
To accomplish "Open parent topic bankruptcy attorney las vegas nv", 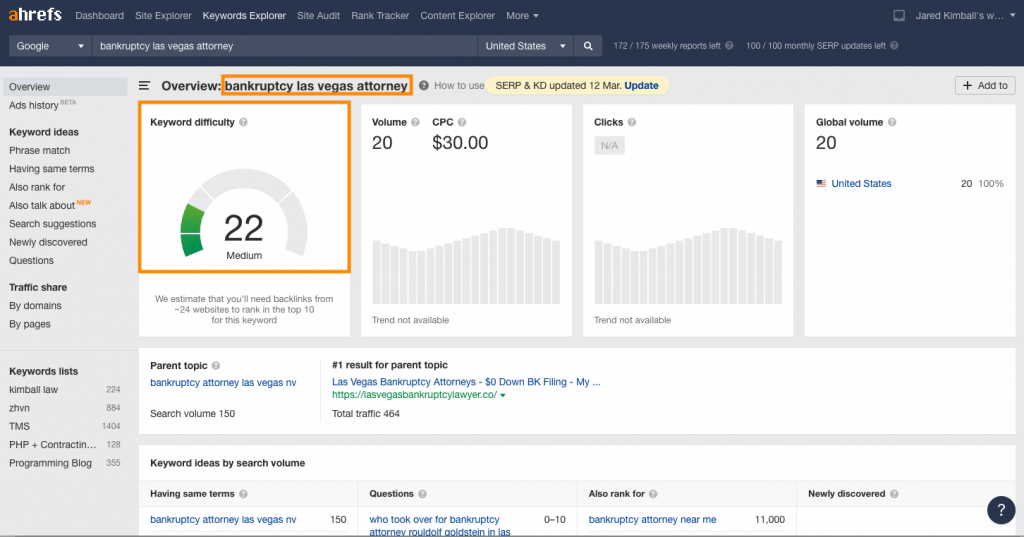I will [223, 383].
